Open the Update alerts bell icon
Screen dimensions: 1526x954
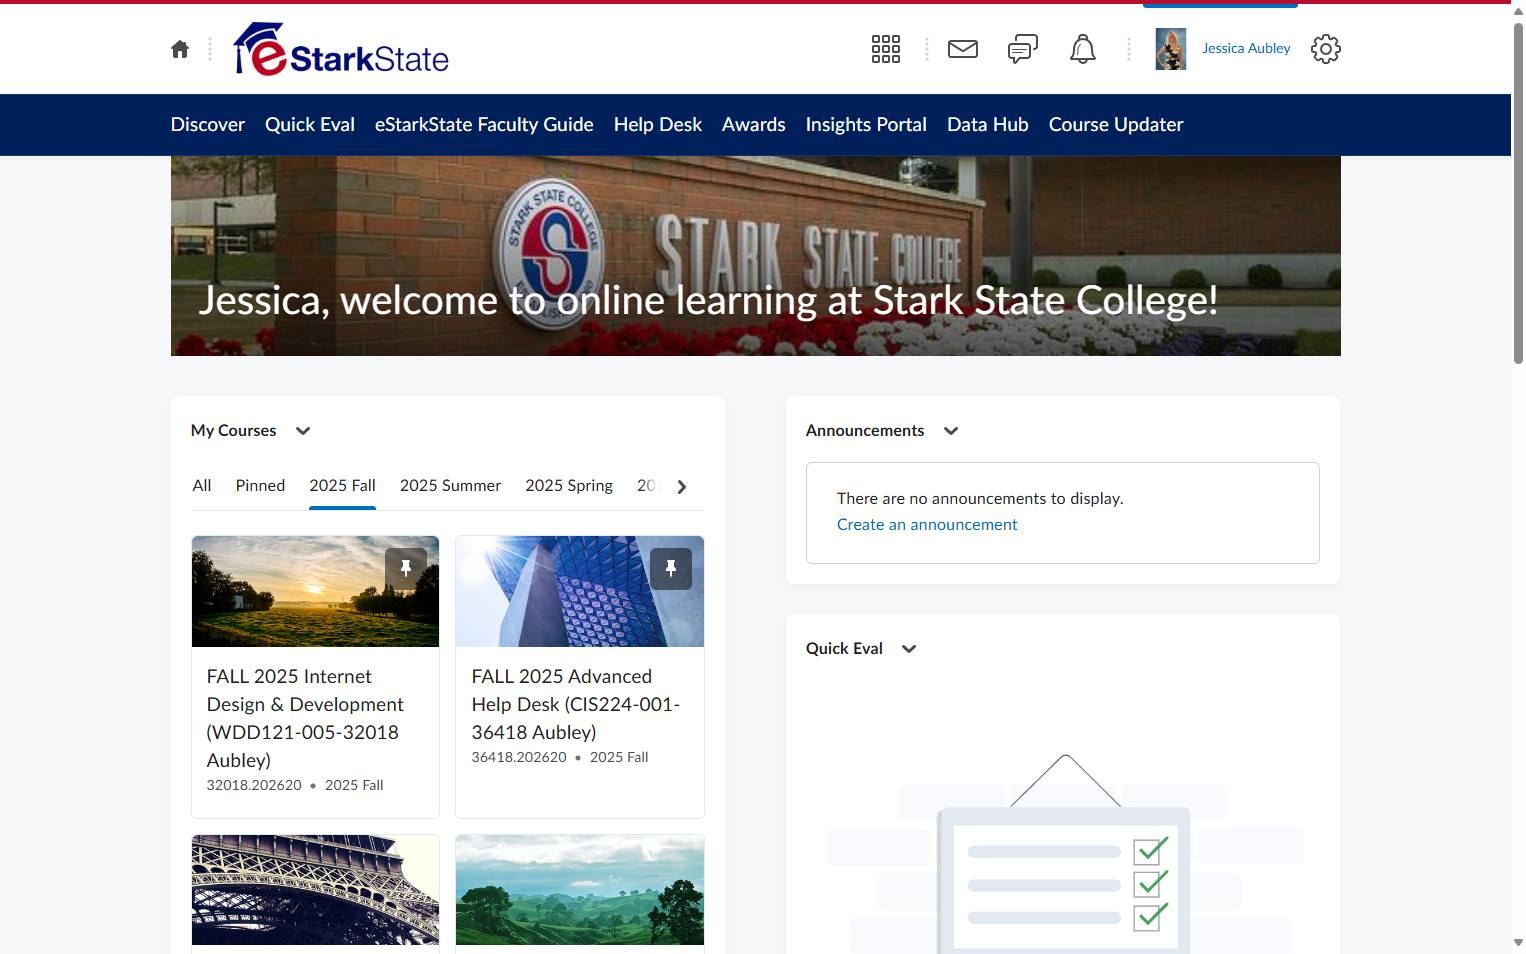pos(1083,49)
